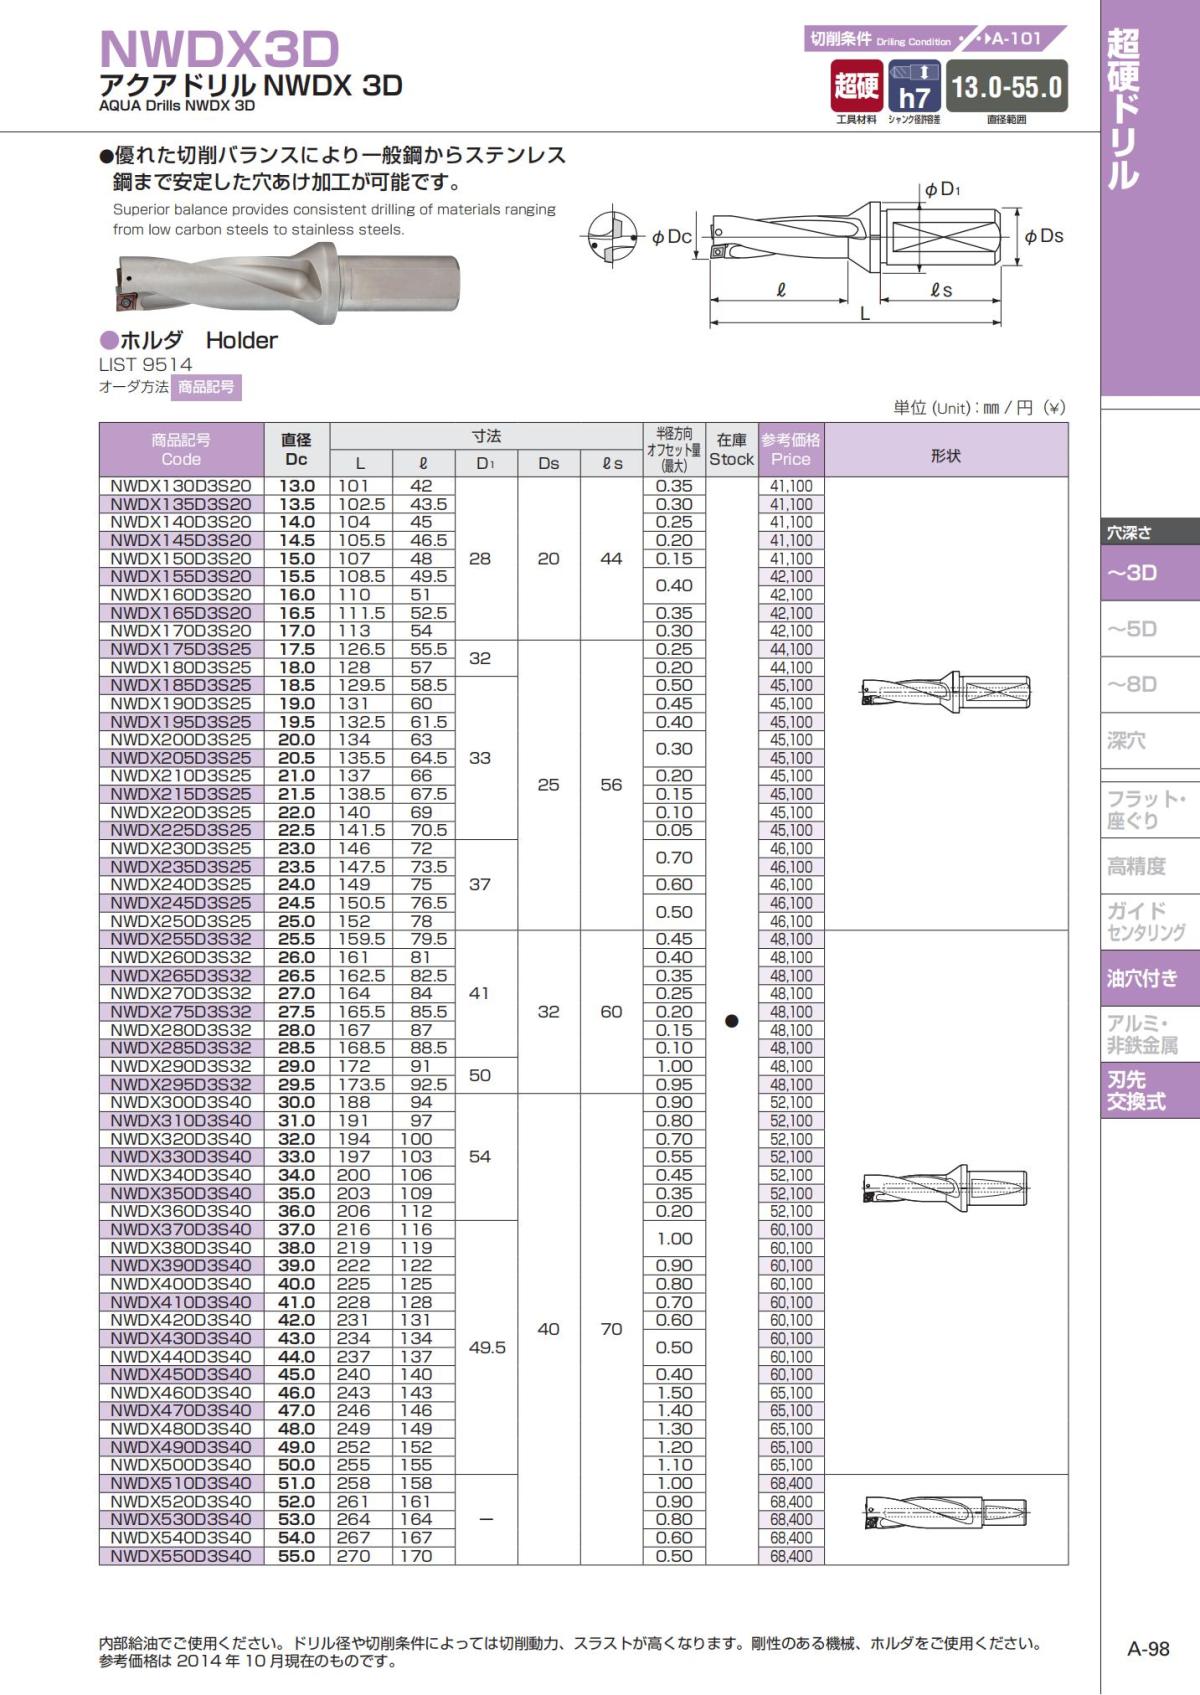
Task: Click code NWDX170D3S20
Action: (181, 631)
